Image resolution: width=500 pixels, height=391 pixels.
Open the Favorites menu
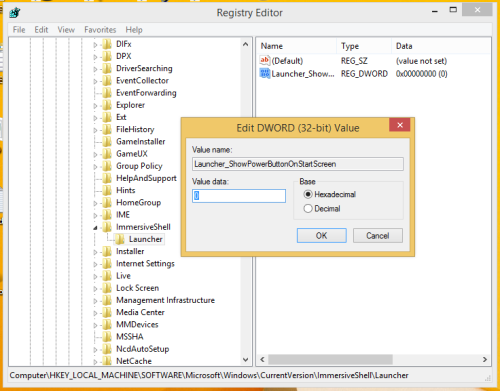point(100,30)
